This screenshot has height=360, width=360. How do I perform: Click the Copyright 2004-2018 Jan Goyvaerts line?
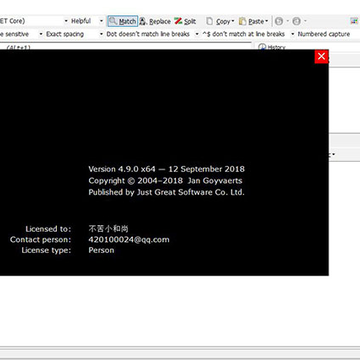click(x=165, y=181)
